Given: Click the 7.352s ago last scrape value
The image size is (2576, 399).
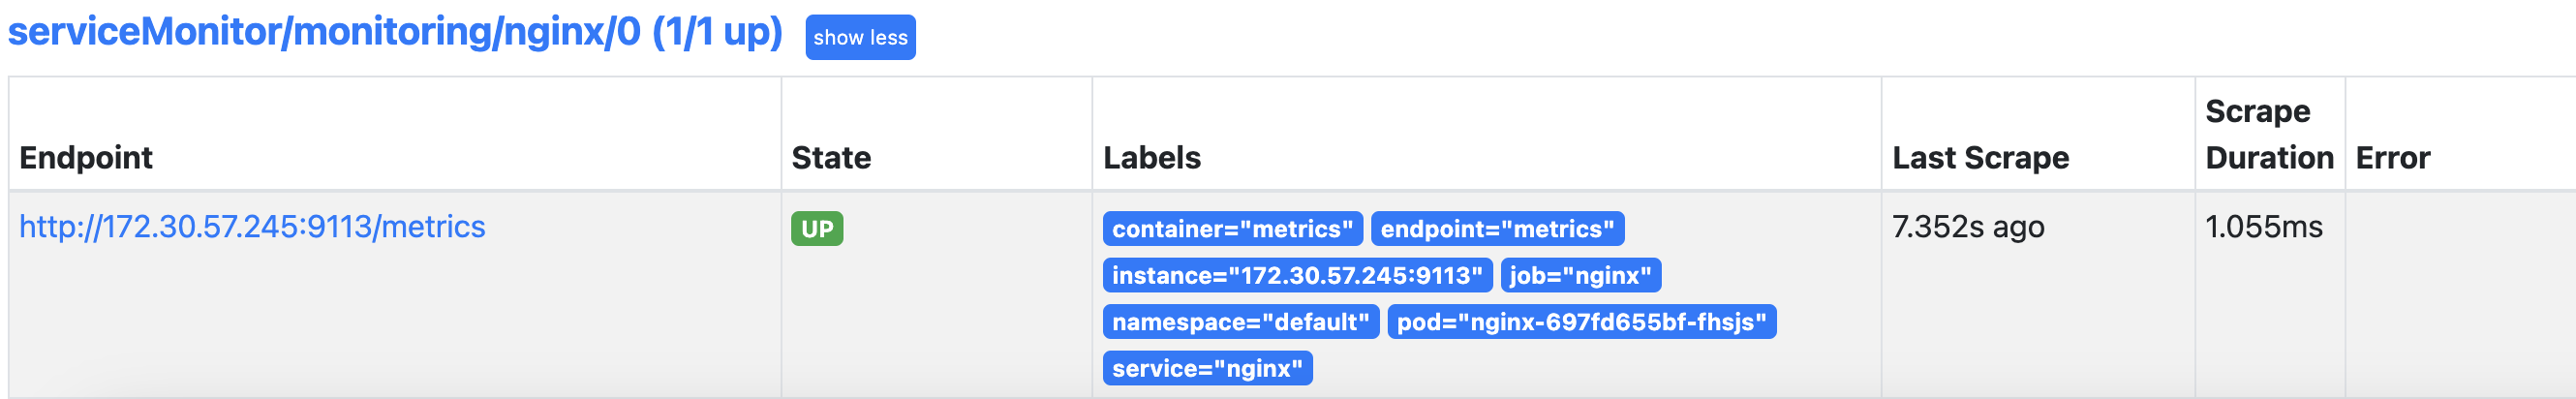Looking at the screenshot, I should [x=1967, y=227].
